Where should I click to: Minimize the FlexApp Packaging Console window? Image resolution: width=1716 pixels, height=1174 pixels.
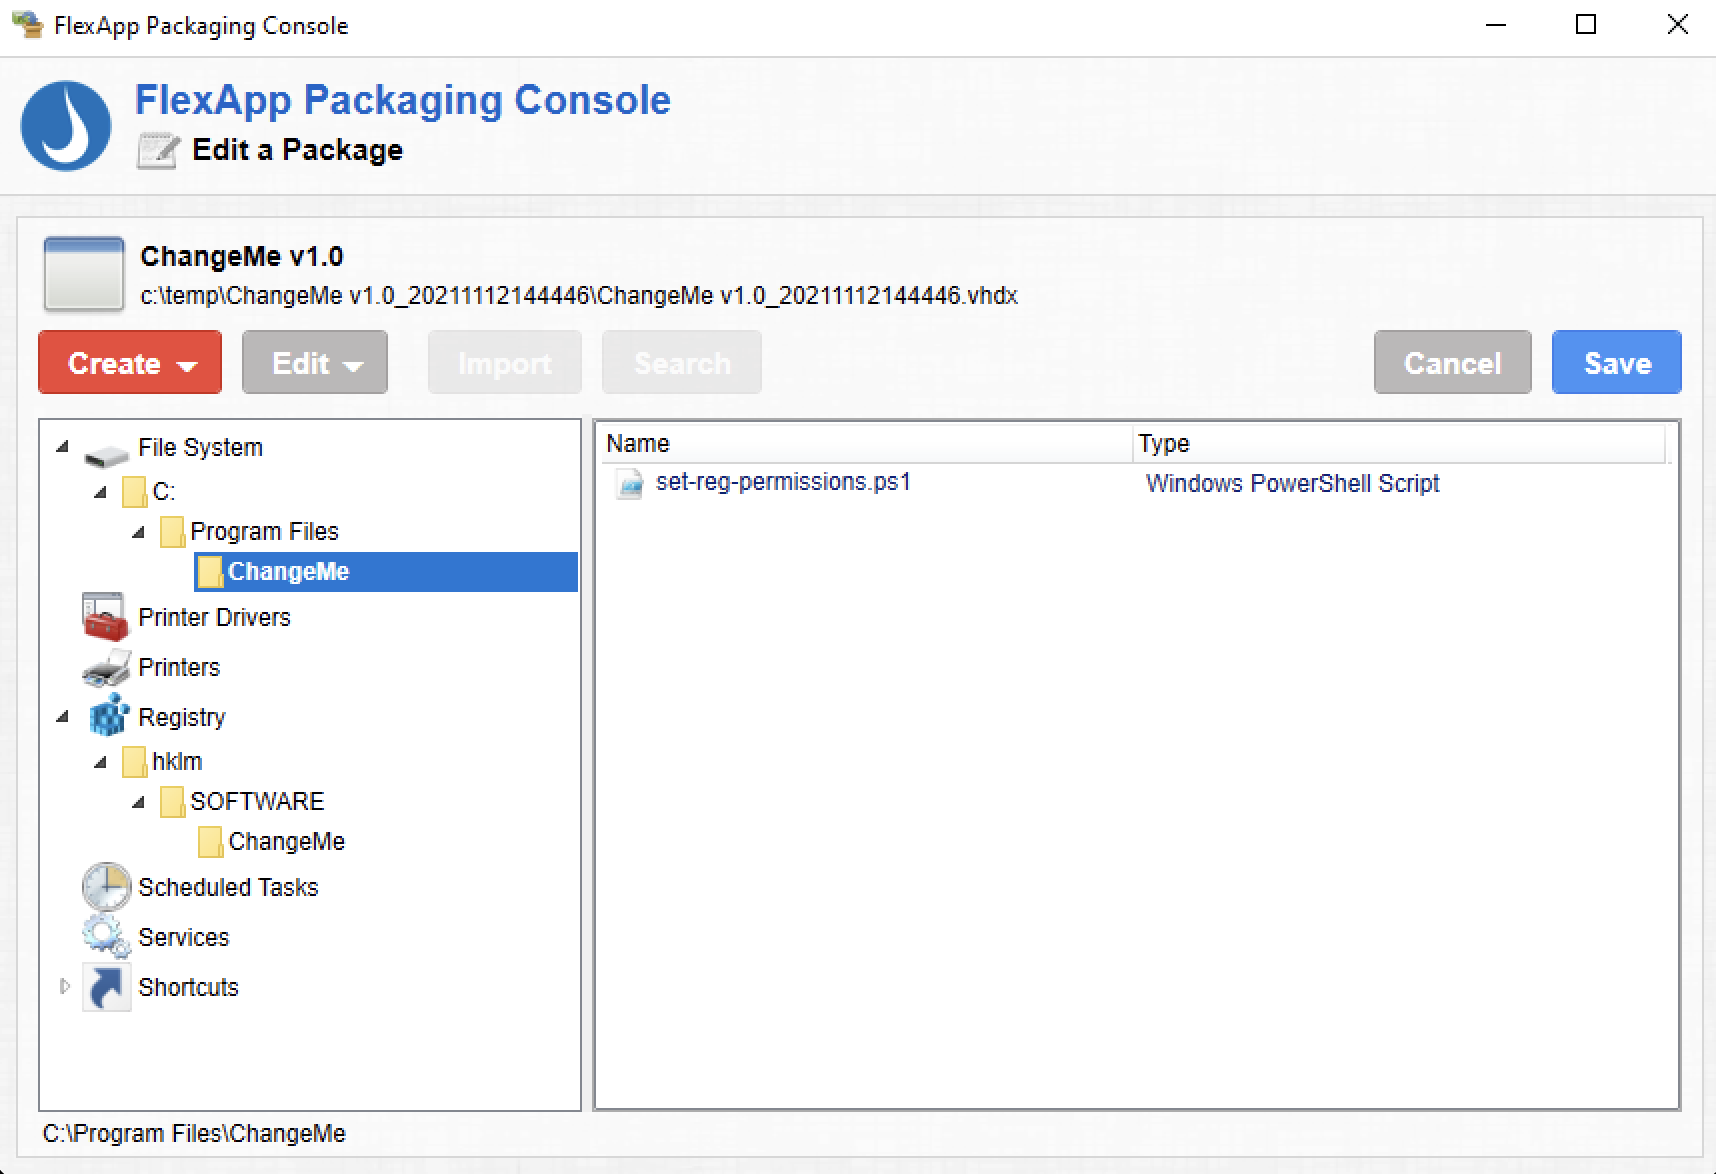click(x=1496, y=25)
